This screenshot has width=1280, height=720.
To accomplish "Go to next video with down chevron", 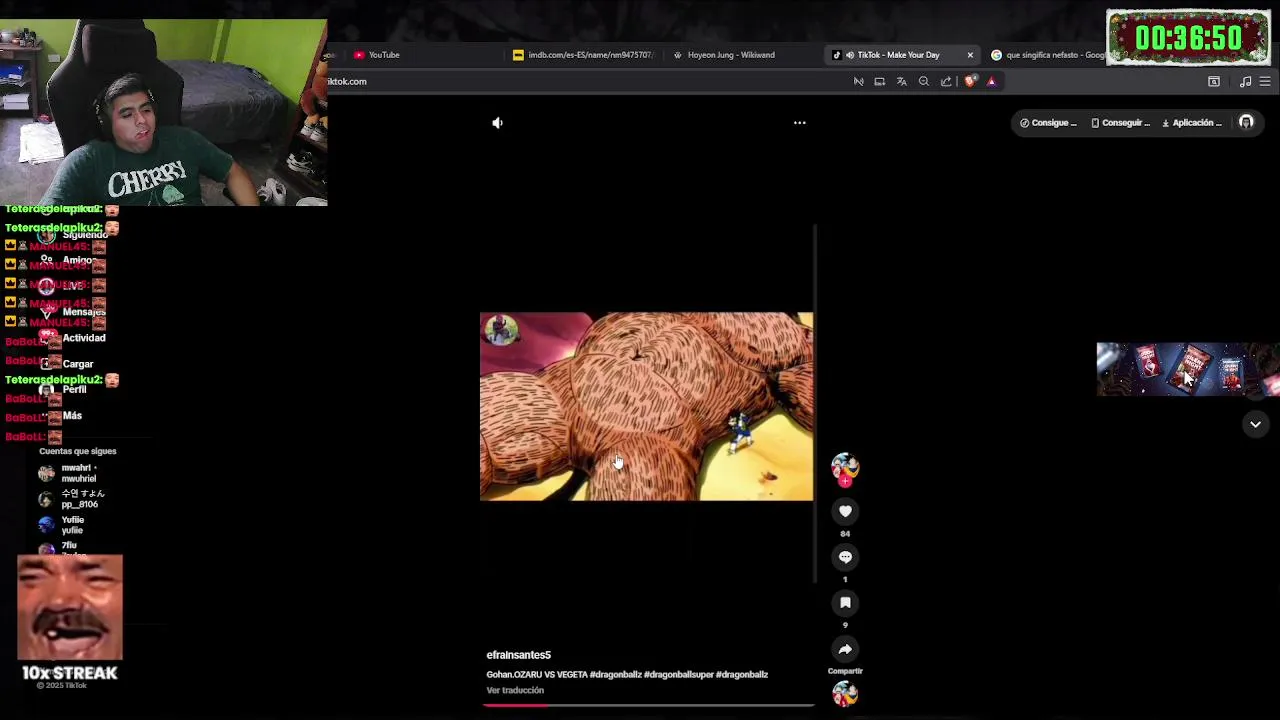I will [x=1255, y=424].
